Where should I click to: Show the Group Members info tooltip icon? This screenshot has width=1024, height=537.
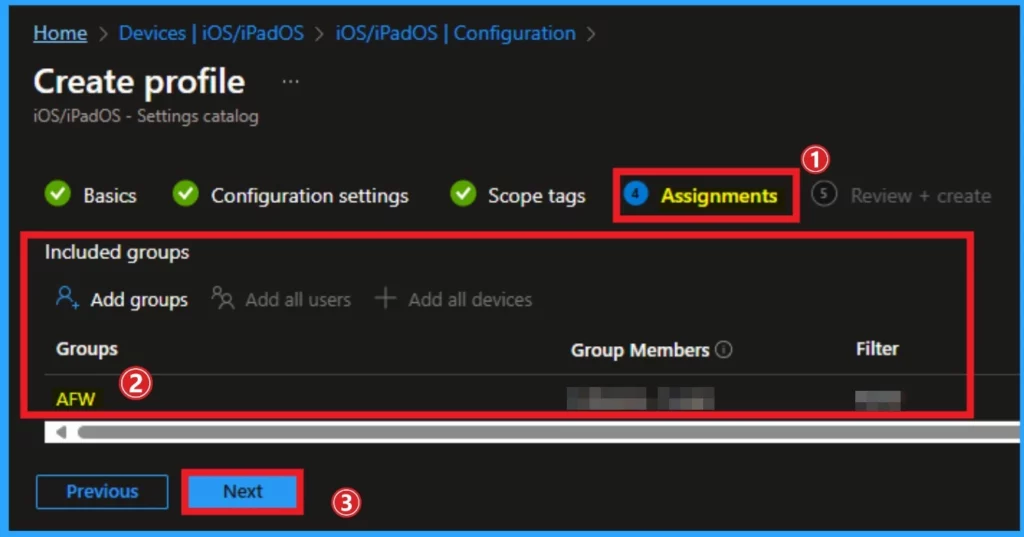[724, 350]
